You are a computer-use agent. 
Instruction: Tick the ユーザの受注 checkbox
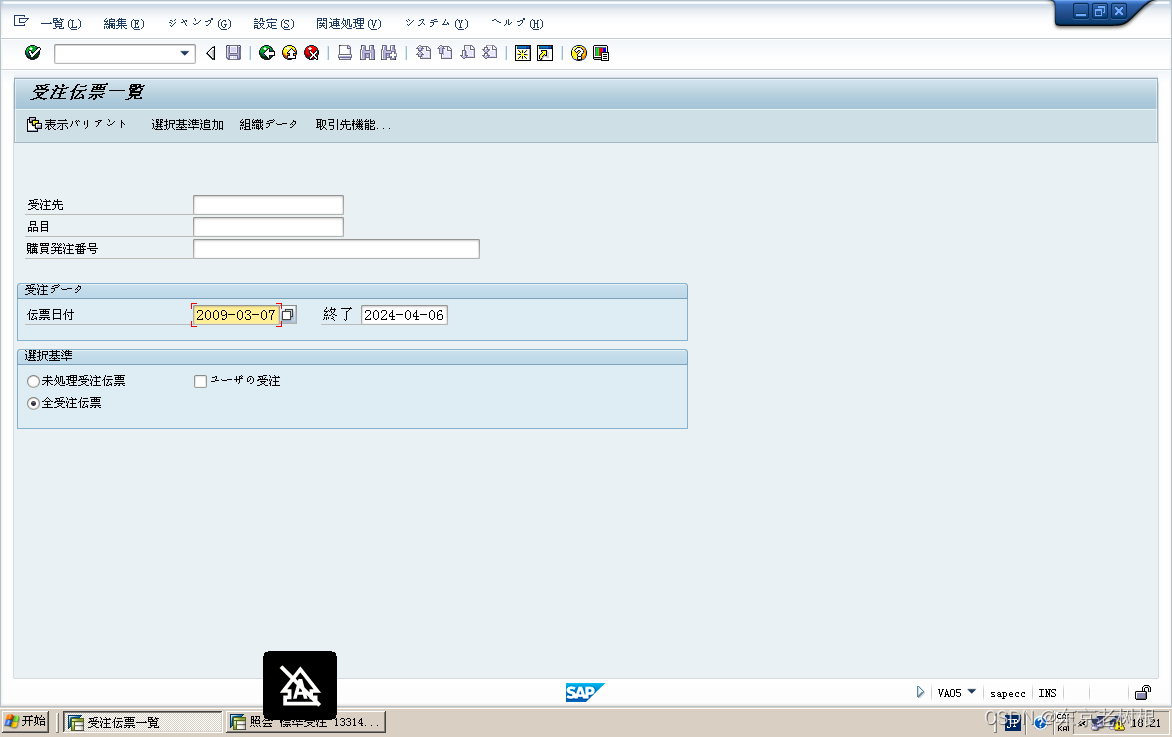point(200,381)
